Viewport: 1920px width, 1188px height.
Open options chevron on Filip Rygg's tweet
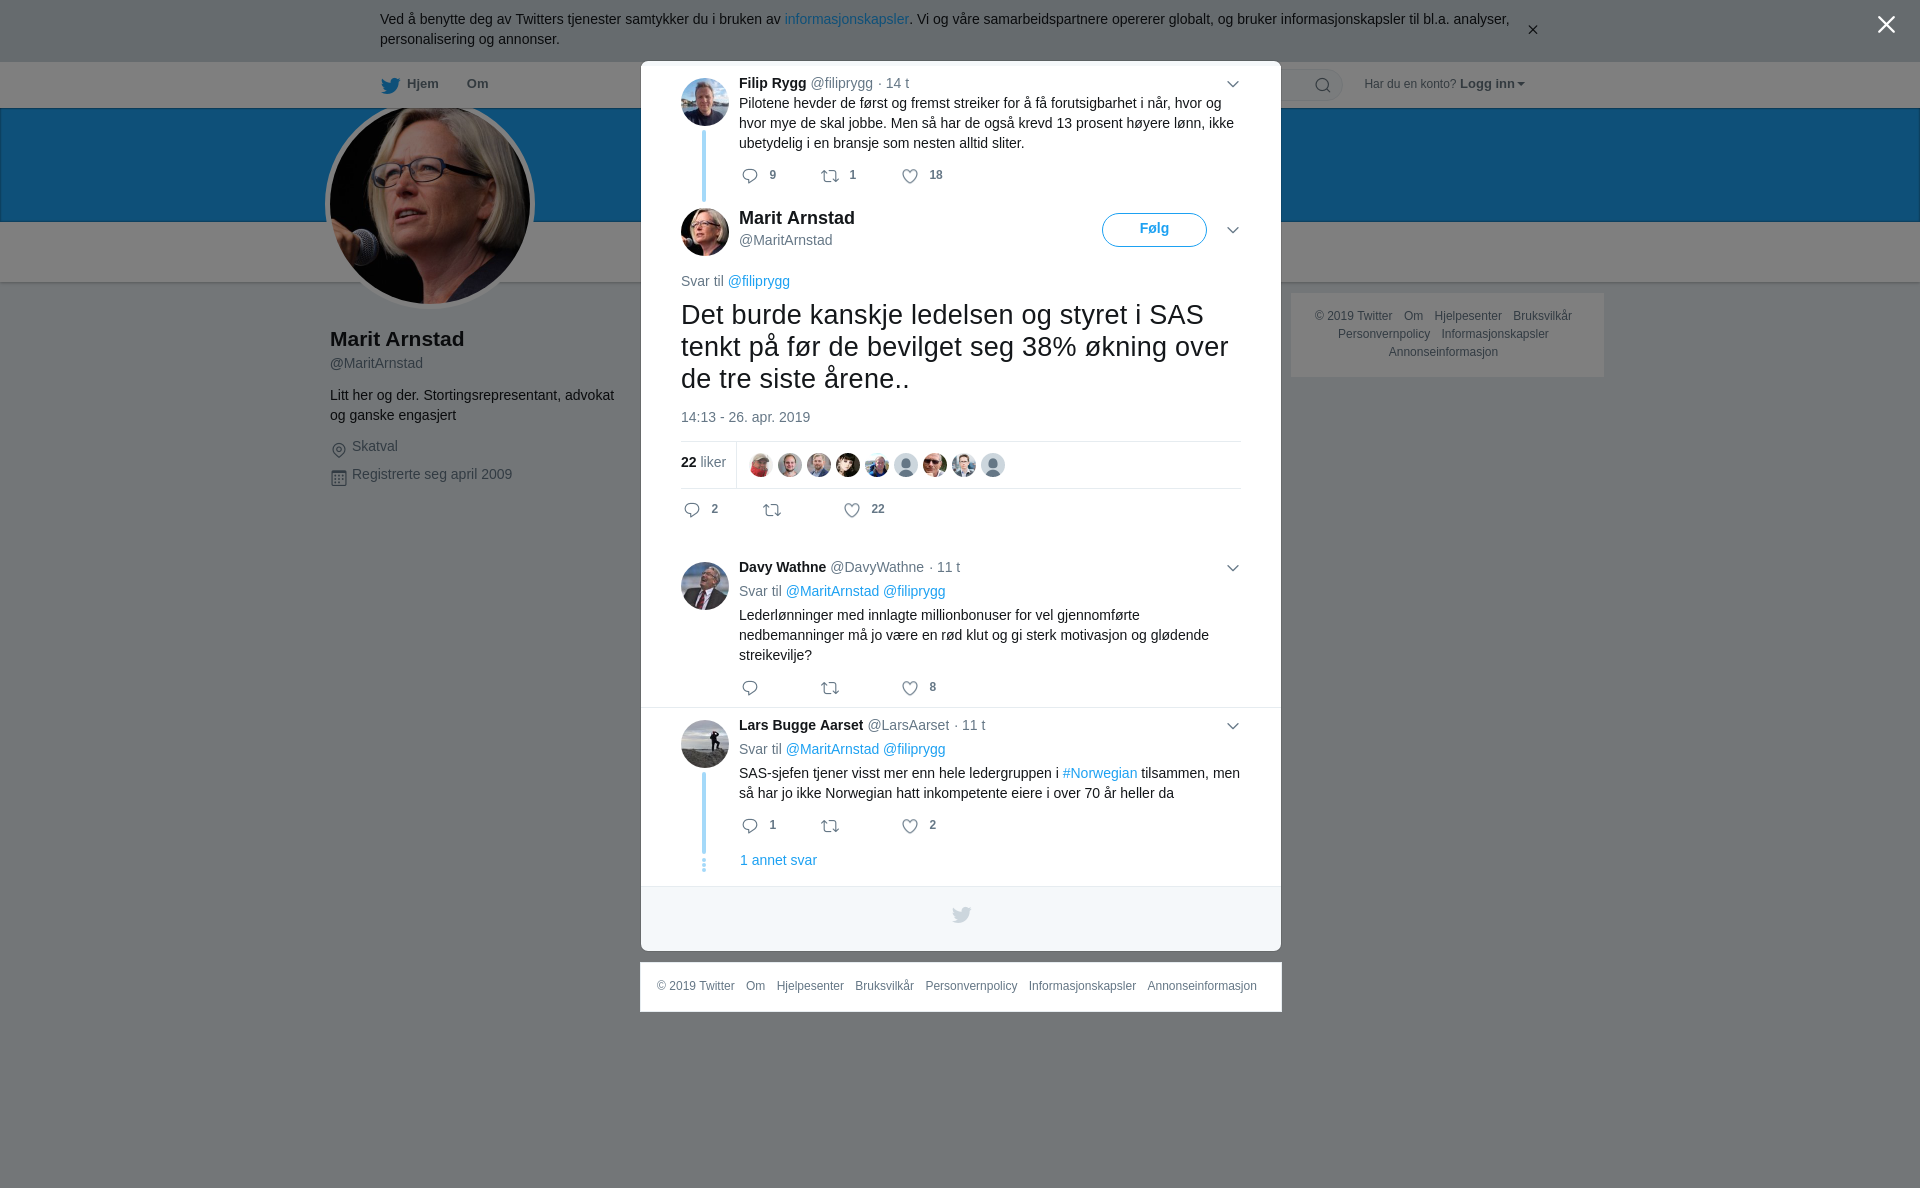pyautogui.click(x=1233, y=84)
